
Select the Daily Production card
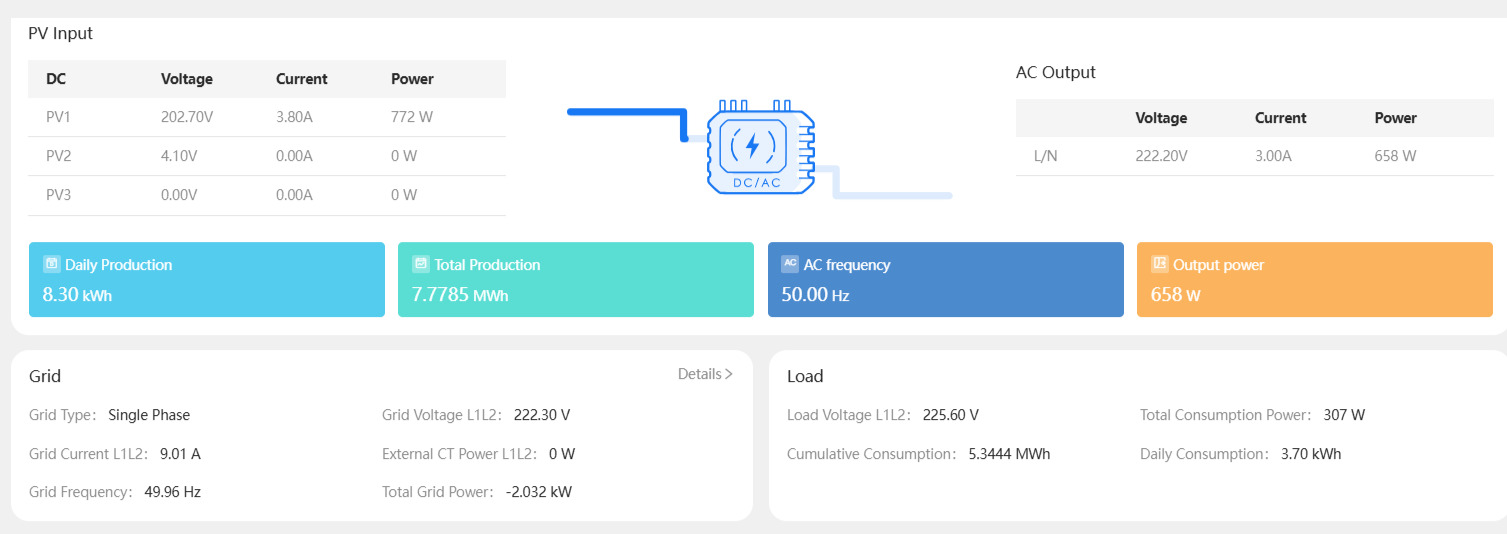click(x=207, y=279)
